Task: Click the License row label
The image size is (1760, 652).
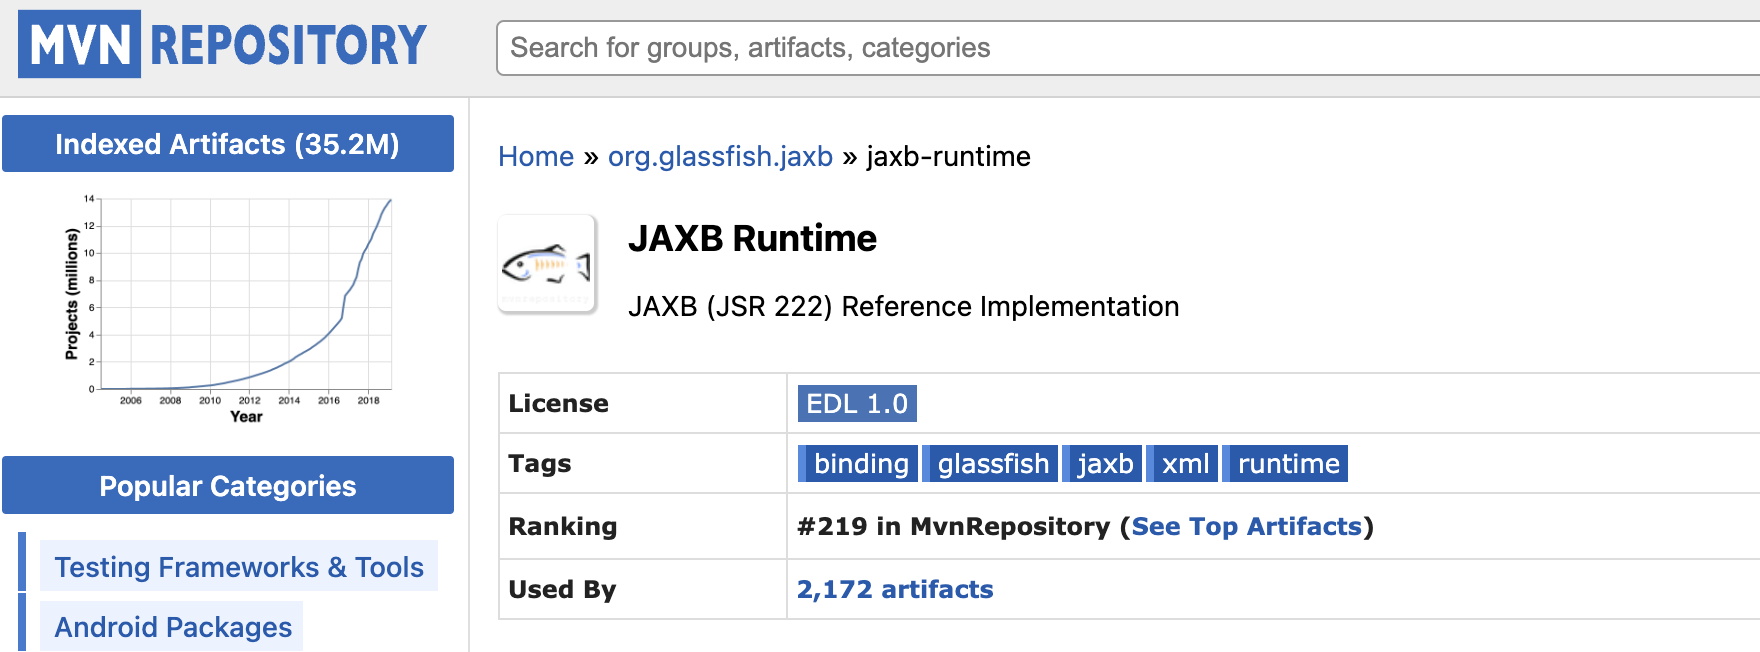Action: pyautogui.click(x=558, y=404)
